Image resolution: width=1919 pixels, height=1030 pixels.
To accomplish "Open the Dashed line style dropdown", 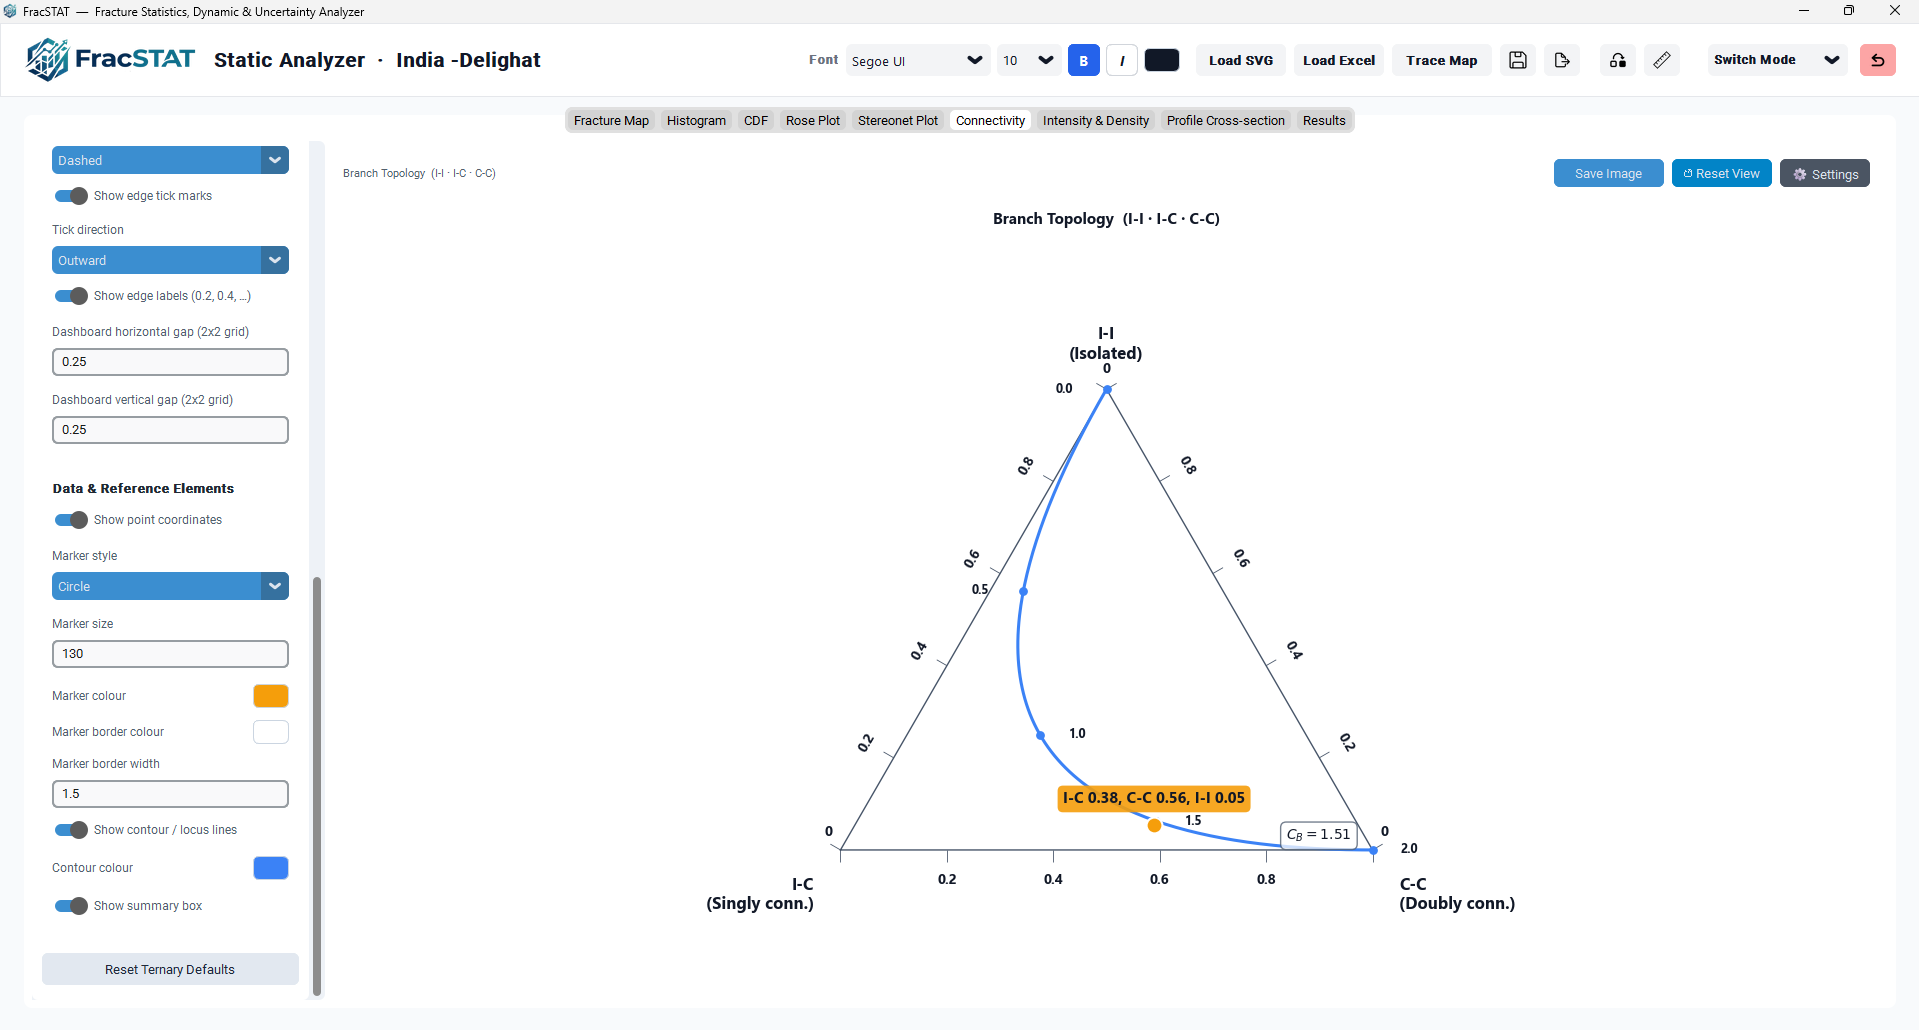I will [170, 160].
